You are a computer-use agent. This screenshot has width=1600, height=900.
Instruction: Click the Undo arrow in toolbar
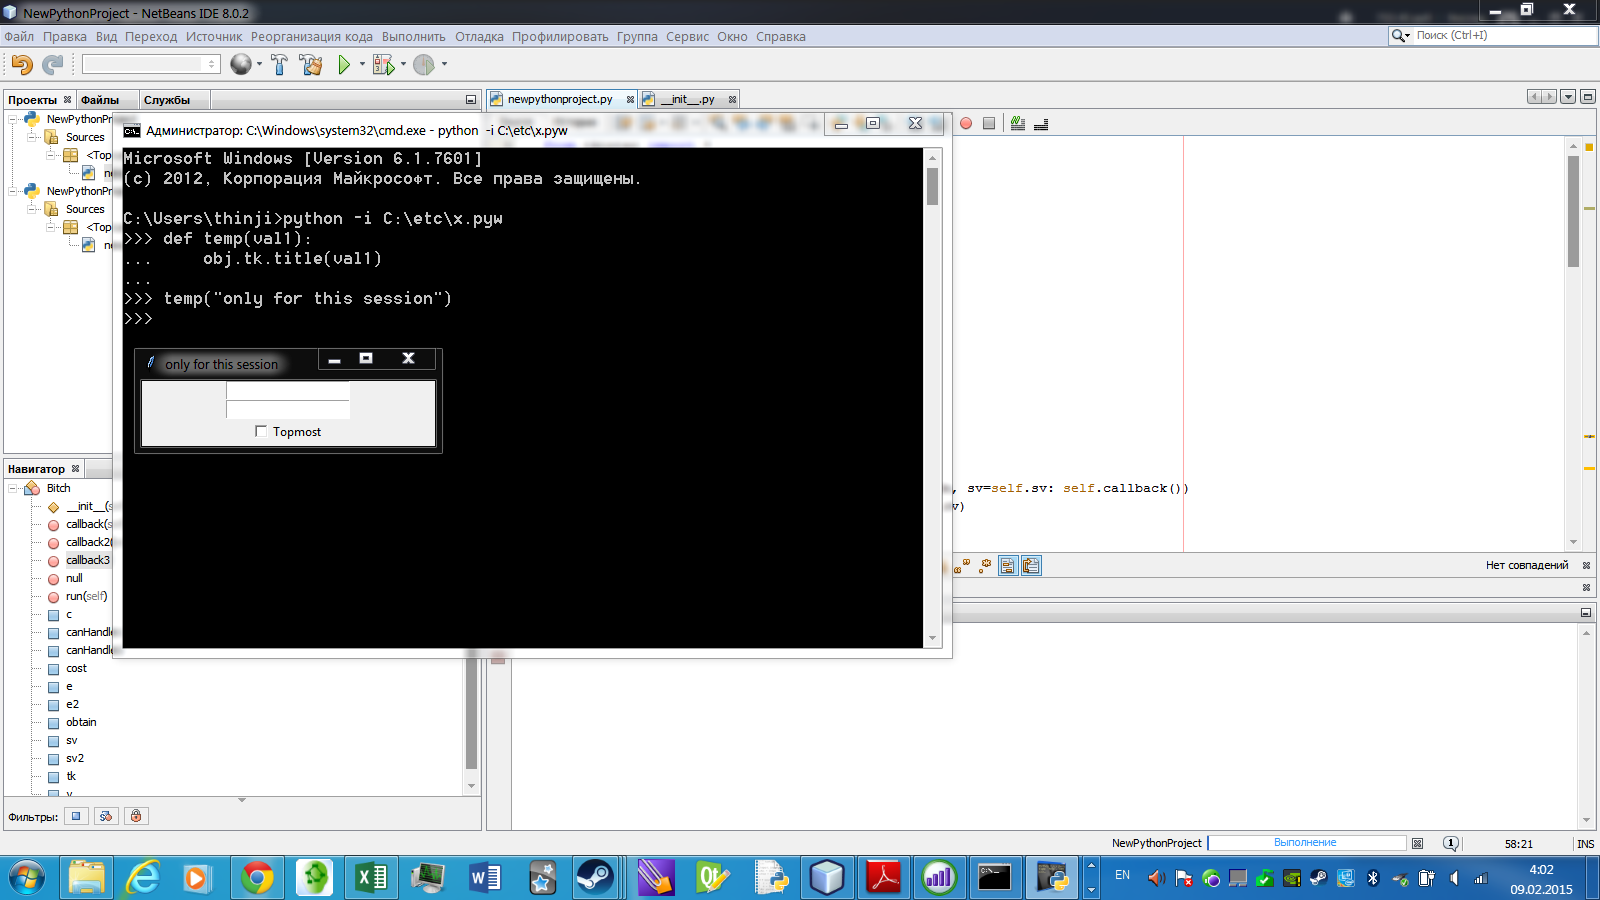tap(22, 65)
